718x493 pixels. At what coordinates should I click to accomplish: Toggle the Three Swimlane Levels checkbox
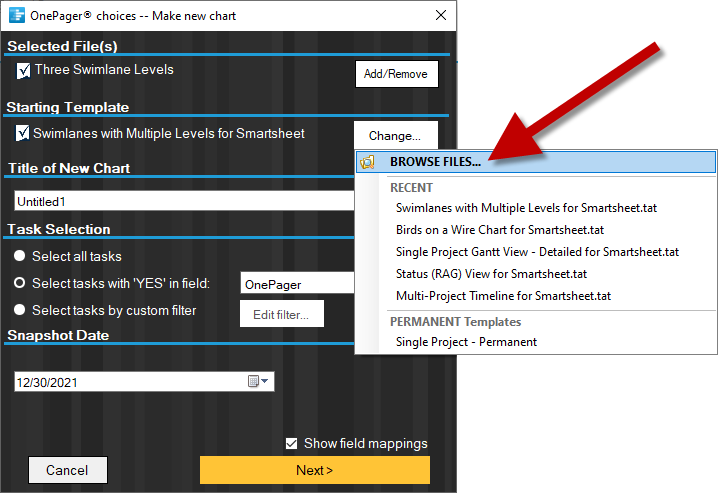tap(23, 70)
